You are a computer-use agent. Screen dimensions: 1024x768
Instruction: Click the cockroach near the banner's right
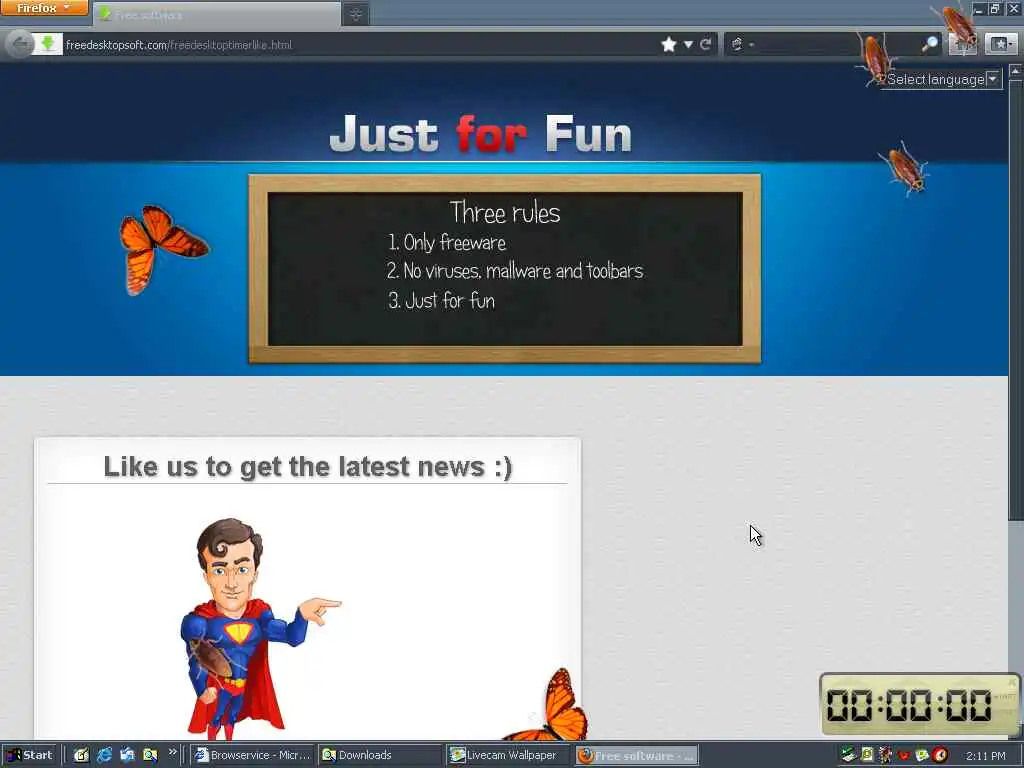pyautogui.click(x=905, y=169)
